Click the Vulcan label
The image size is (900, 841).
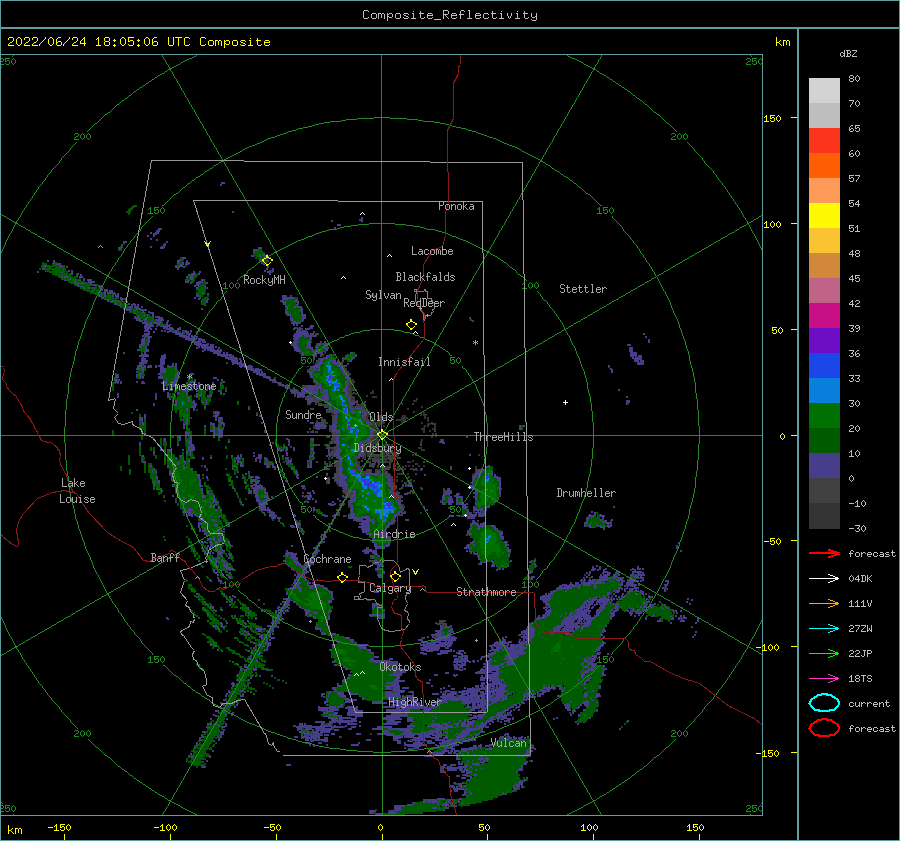click(x=508, y=743)
